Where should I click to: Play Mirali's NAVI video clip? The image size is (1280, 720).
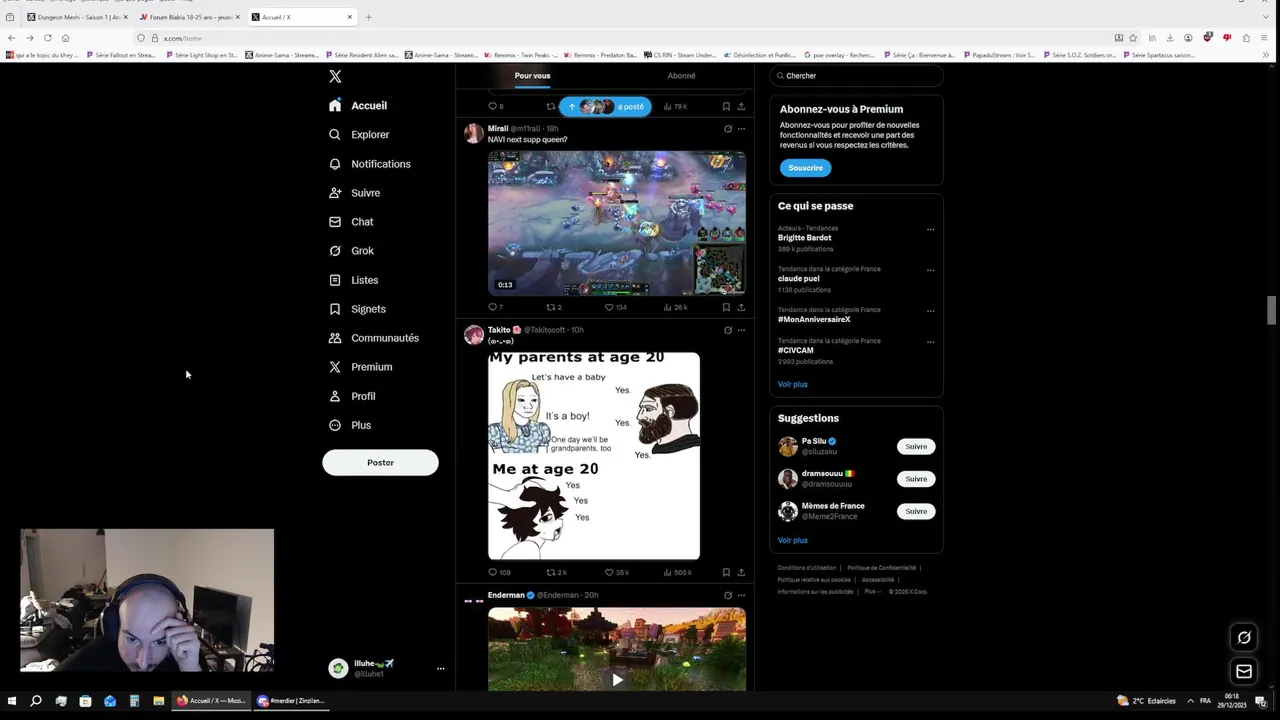(x=616, y=223)
